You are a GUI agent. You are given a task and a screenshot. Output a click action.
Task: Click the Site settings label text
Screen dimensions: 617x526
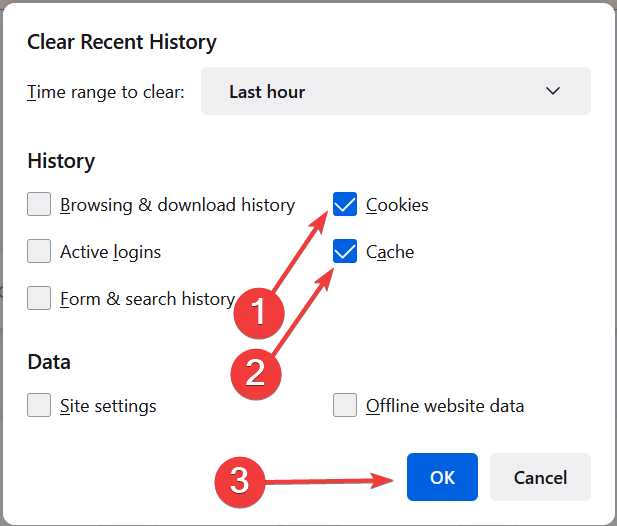click(x=108, y=406)
